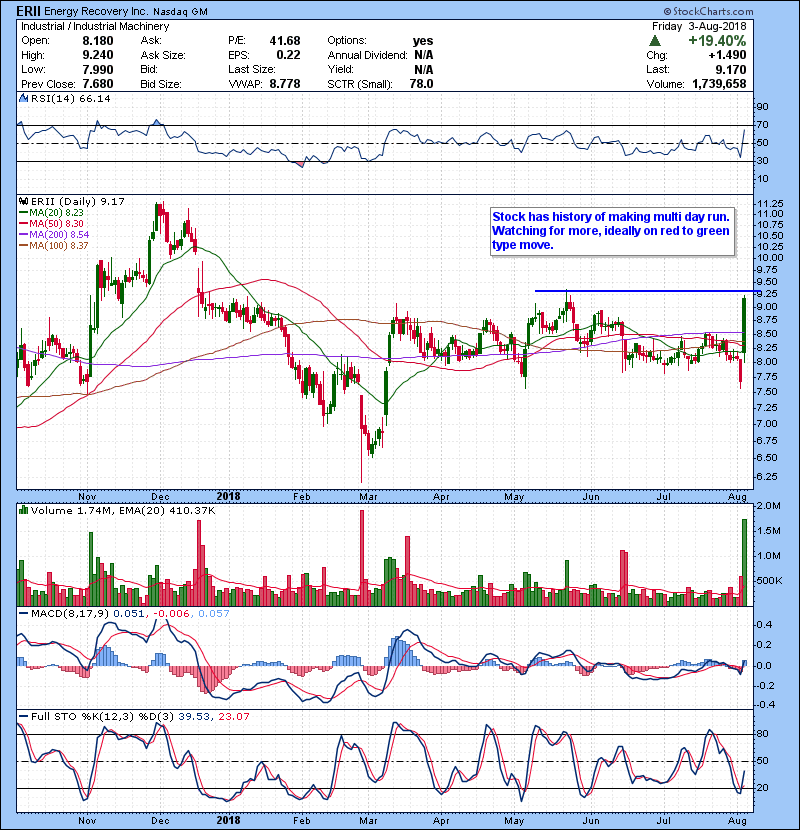Click the Annual Dividend N/A value
The width and height of the screenshot is (800, 830).
pyautogui.click(x=424, y=55)
